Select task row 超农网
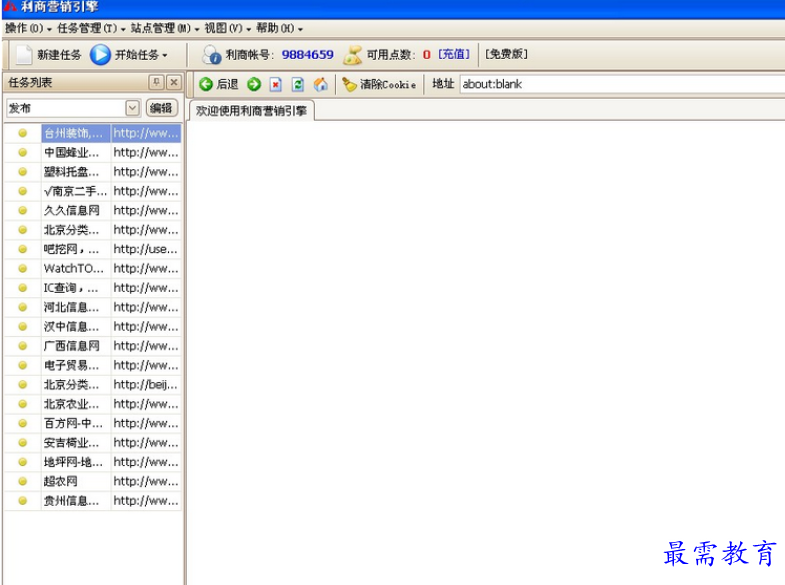785x585 pixels. tap(93, 481)
